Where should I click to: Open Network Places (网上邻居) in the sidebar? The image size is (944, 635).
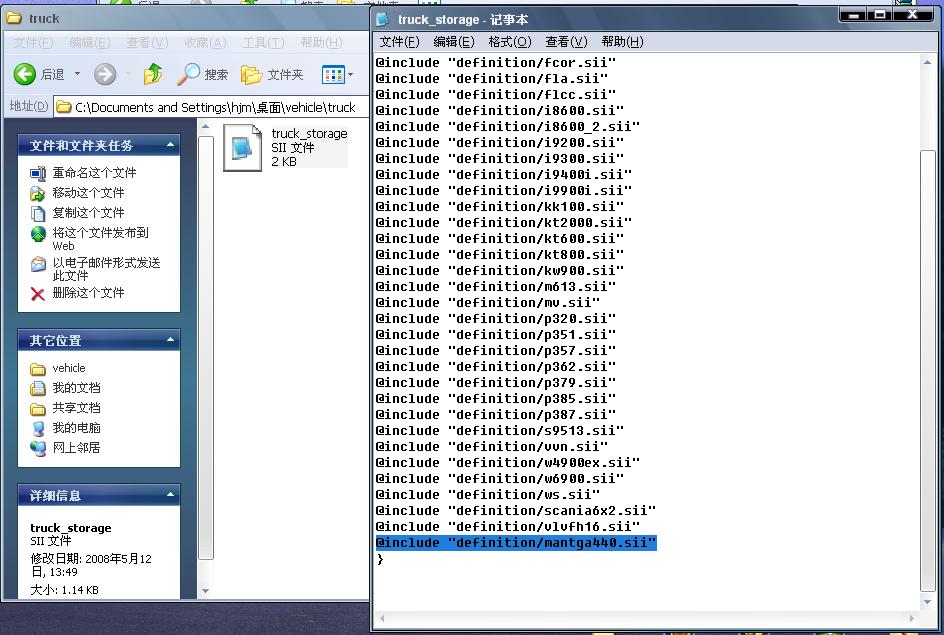pyautogui.click(x=38, y=448)
